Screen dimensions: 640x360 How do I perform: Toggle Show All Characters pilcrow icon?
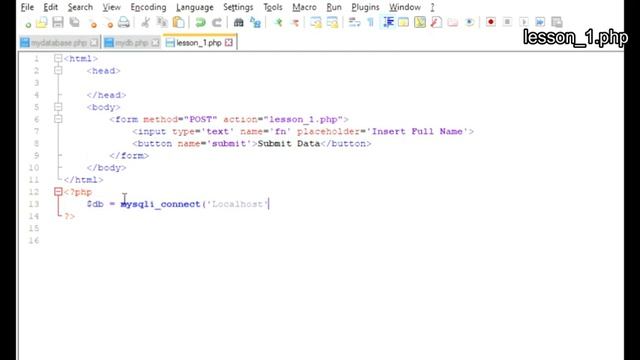pyautogui.click(x=371, y=22)
